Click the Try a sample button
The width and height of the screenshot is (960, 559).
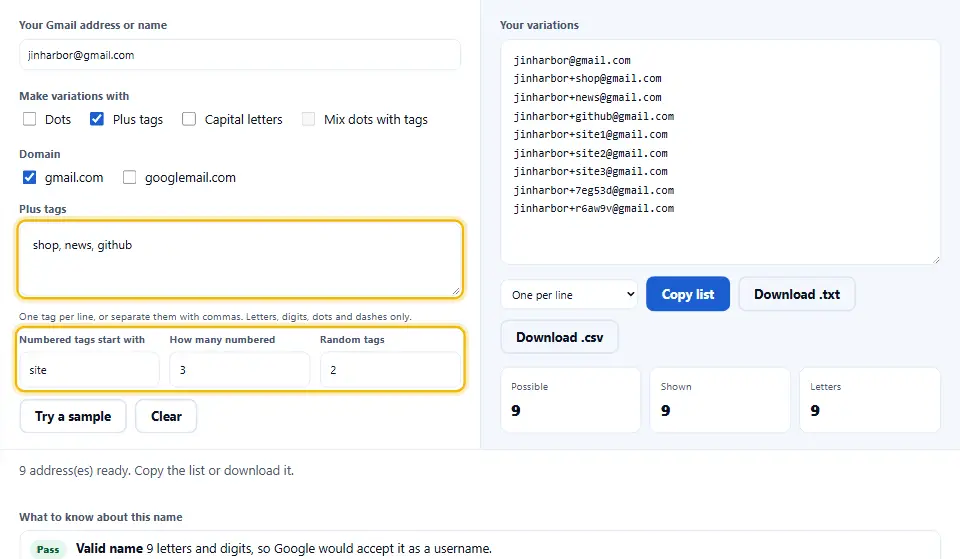pos(73,416)
